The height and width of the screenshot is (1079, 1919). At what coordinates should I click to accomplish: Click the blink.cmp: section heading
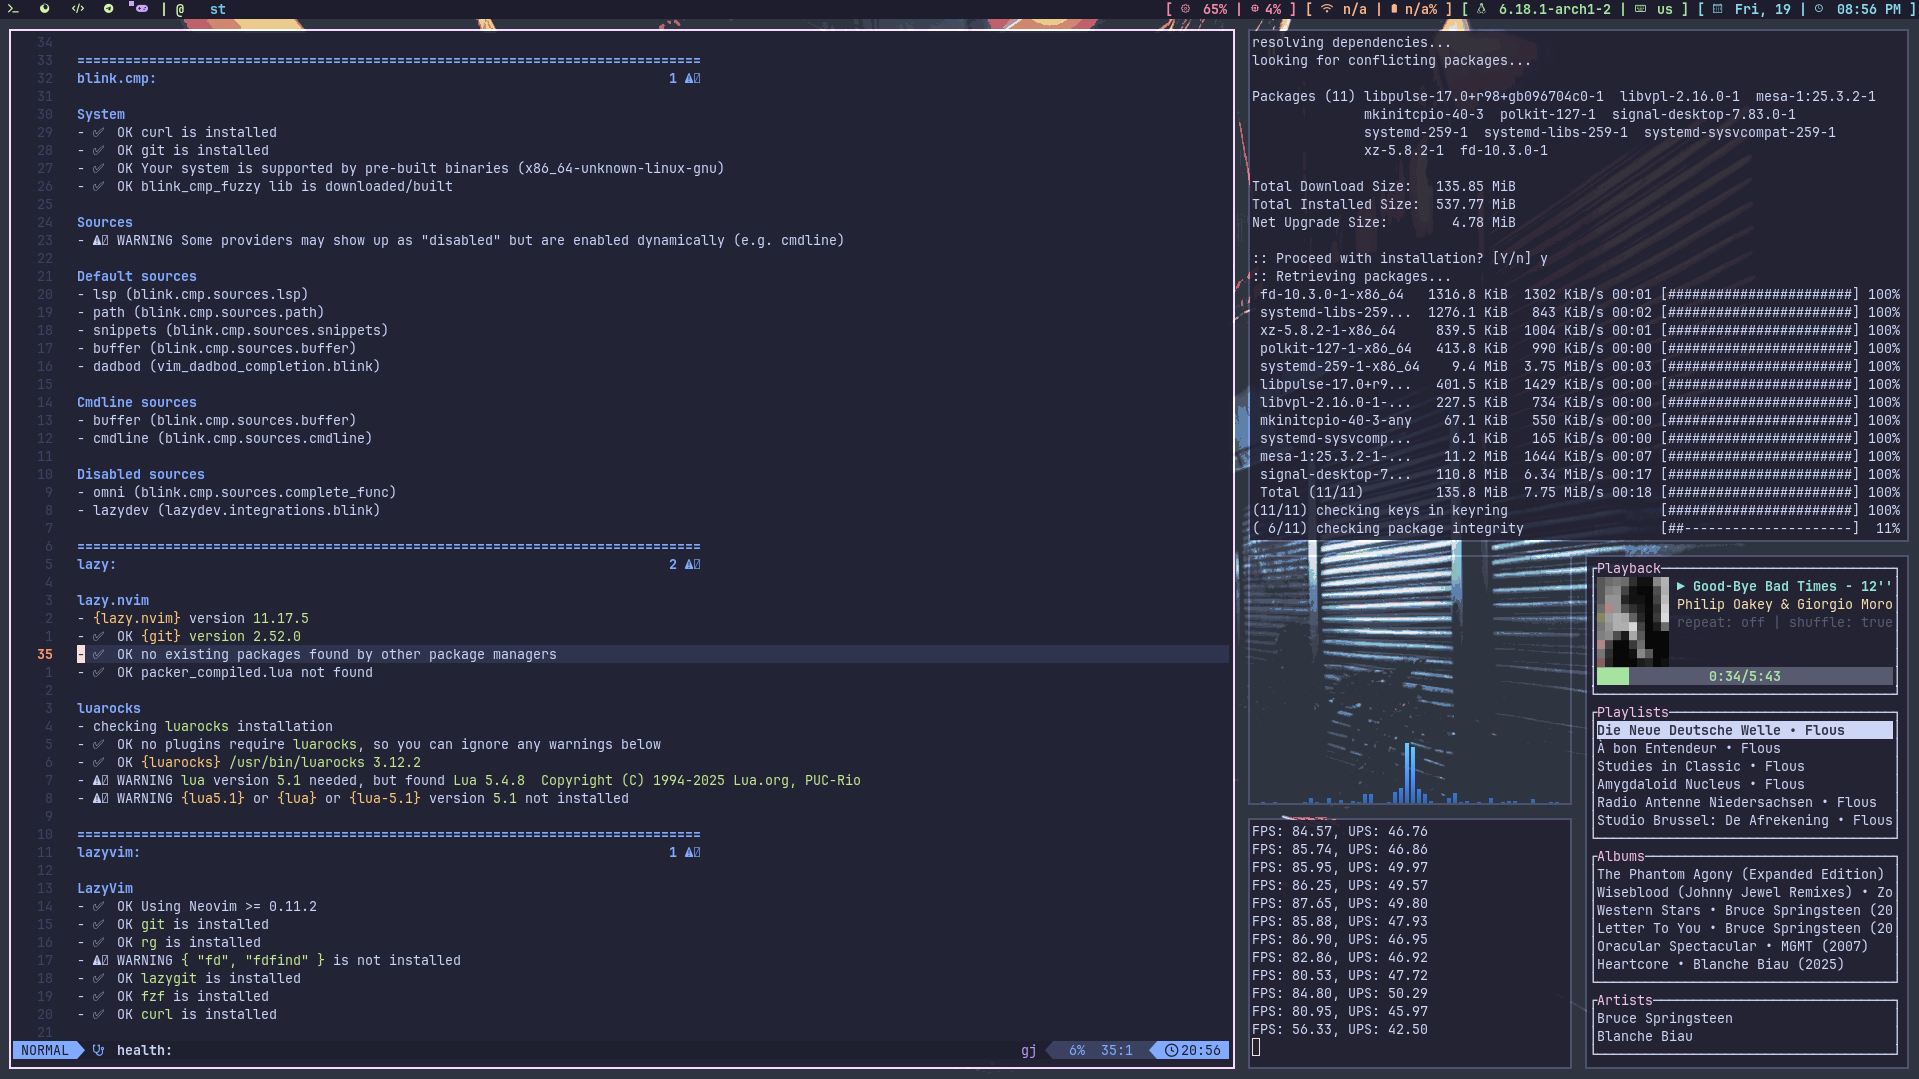click(x=116, y=79)
